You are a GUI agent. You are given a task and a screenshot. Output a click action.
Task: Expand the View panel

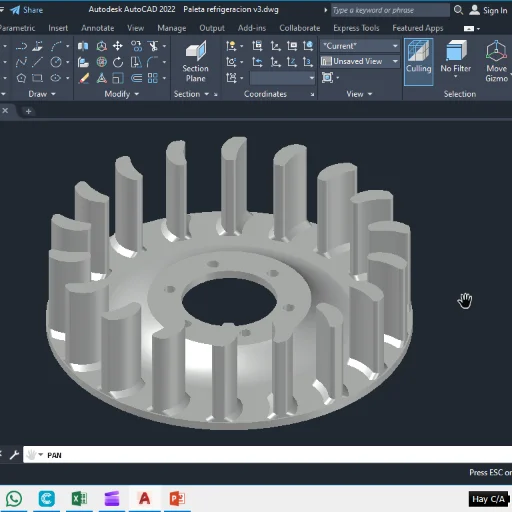[359, 94]
